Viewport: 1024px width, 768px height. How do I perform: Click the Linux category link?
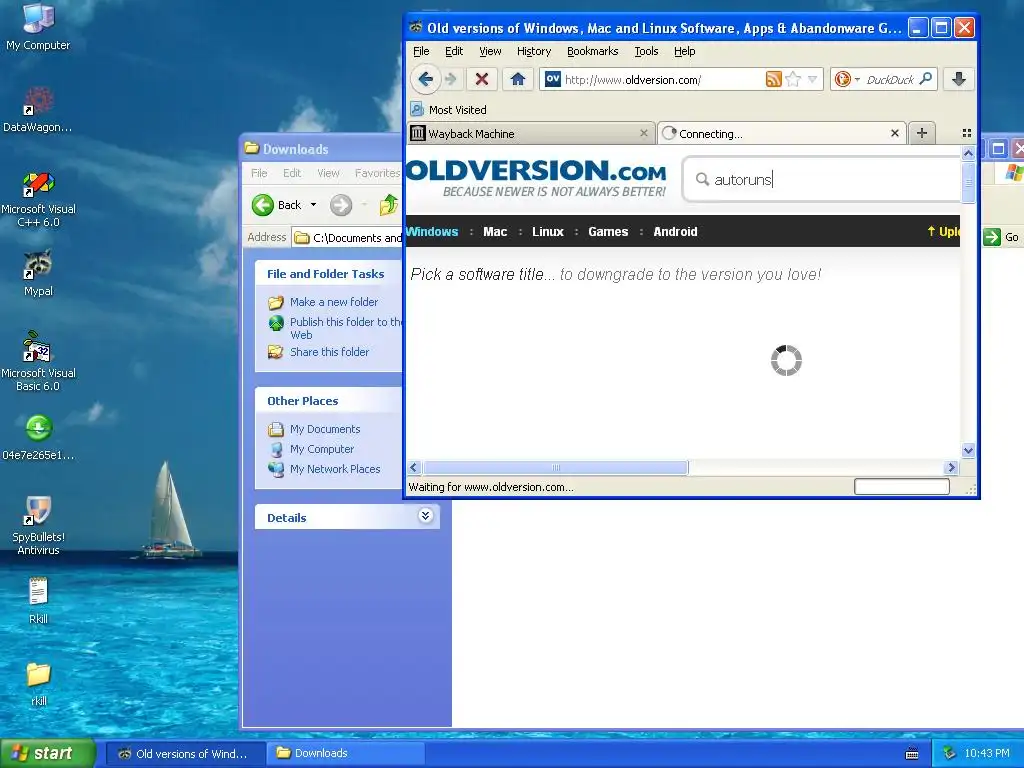pyautogui.click(x=547, y=232)
